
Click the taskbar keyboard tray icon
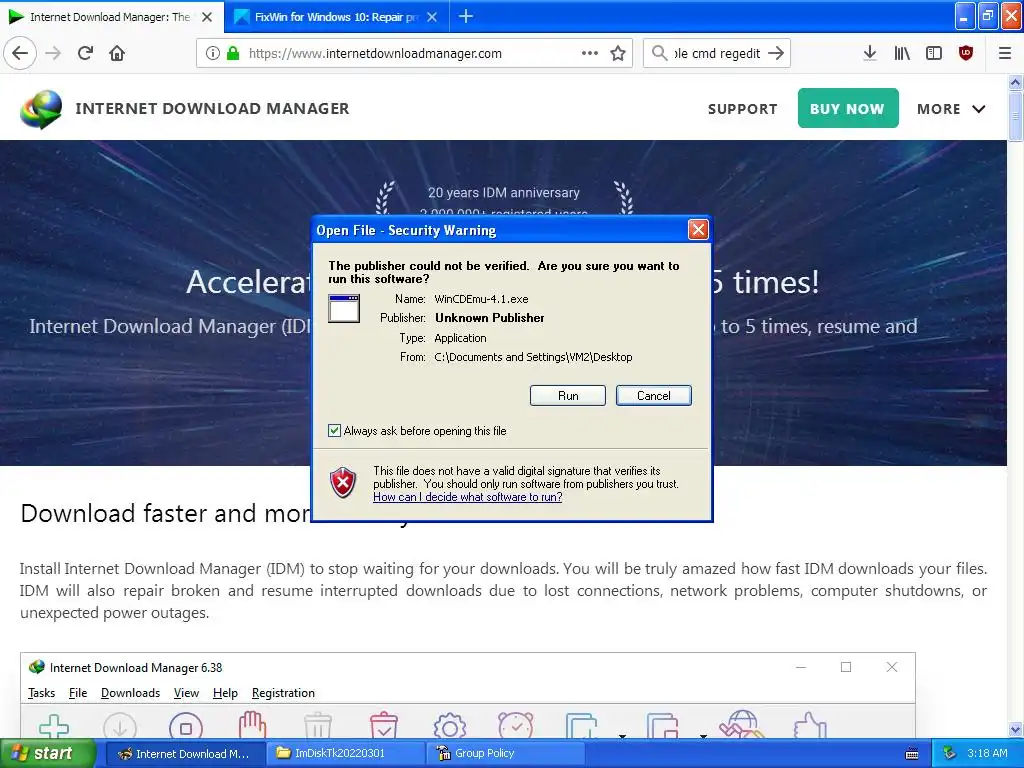912,754
